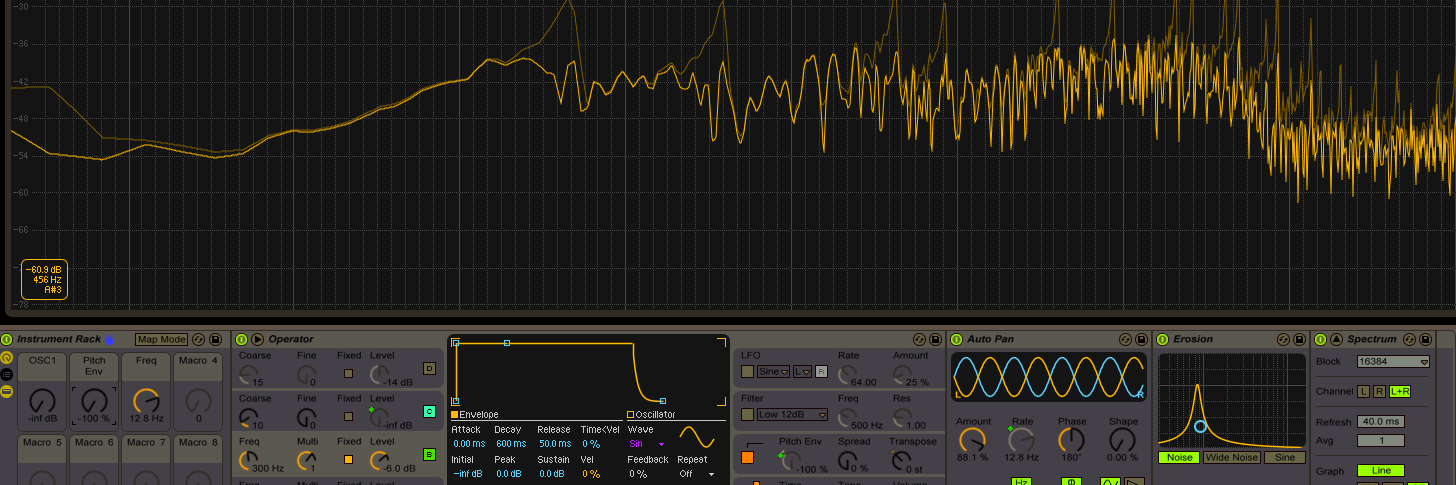Switch to the Envelope tab
1456x485 pixels.
(475, 414)
